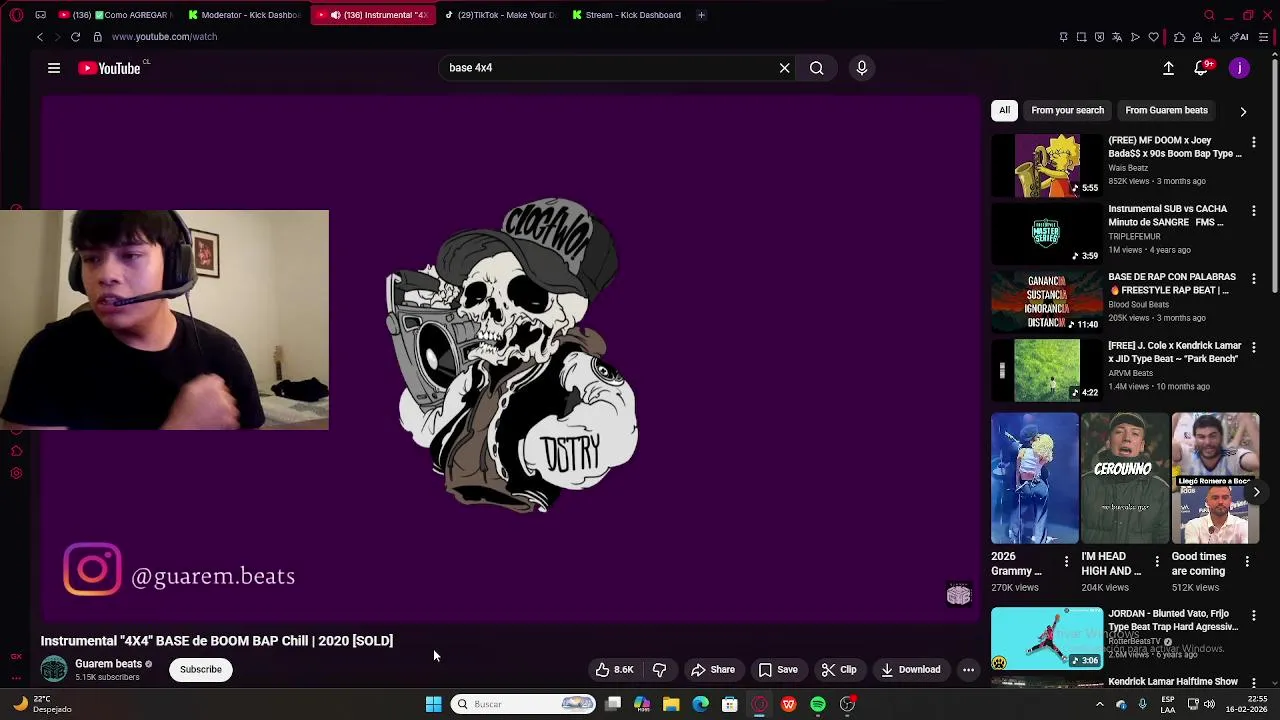Open the browser AI assistant button
The width and height of the screenshot is (1280, 720).
1239,37
